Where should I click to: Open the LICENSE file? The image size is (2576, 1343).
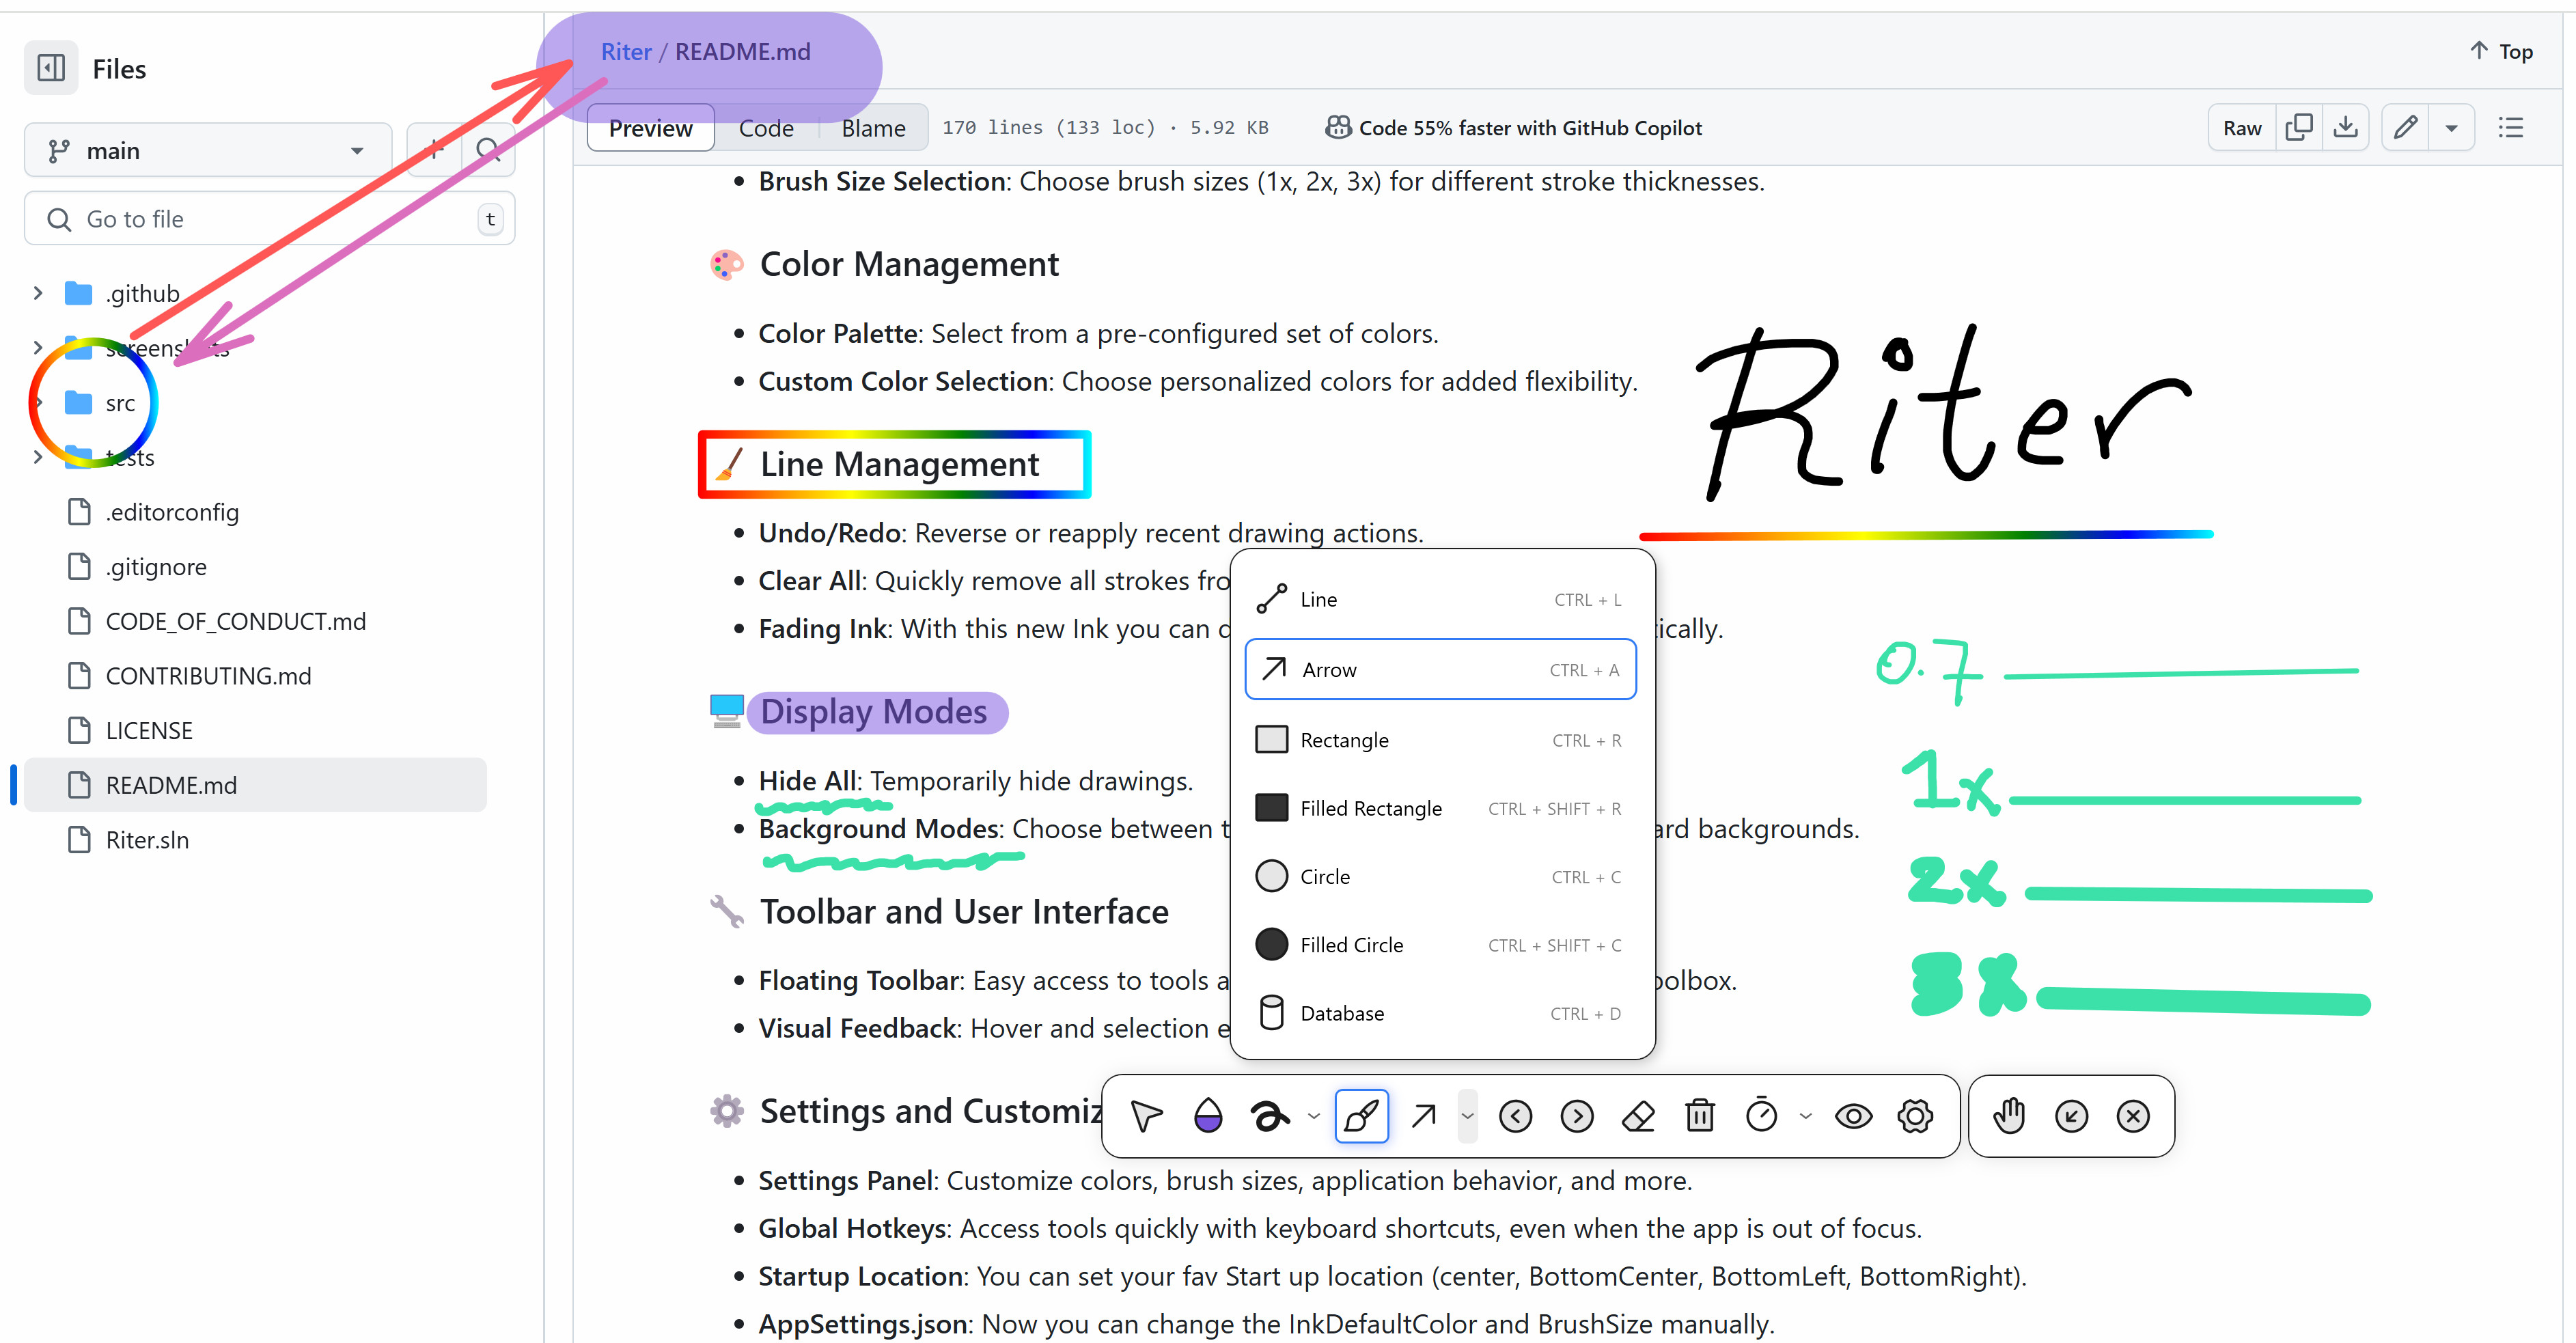149,730
